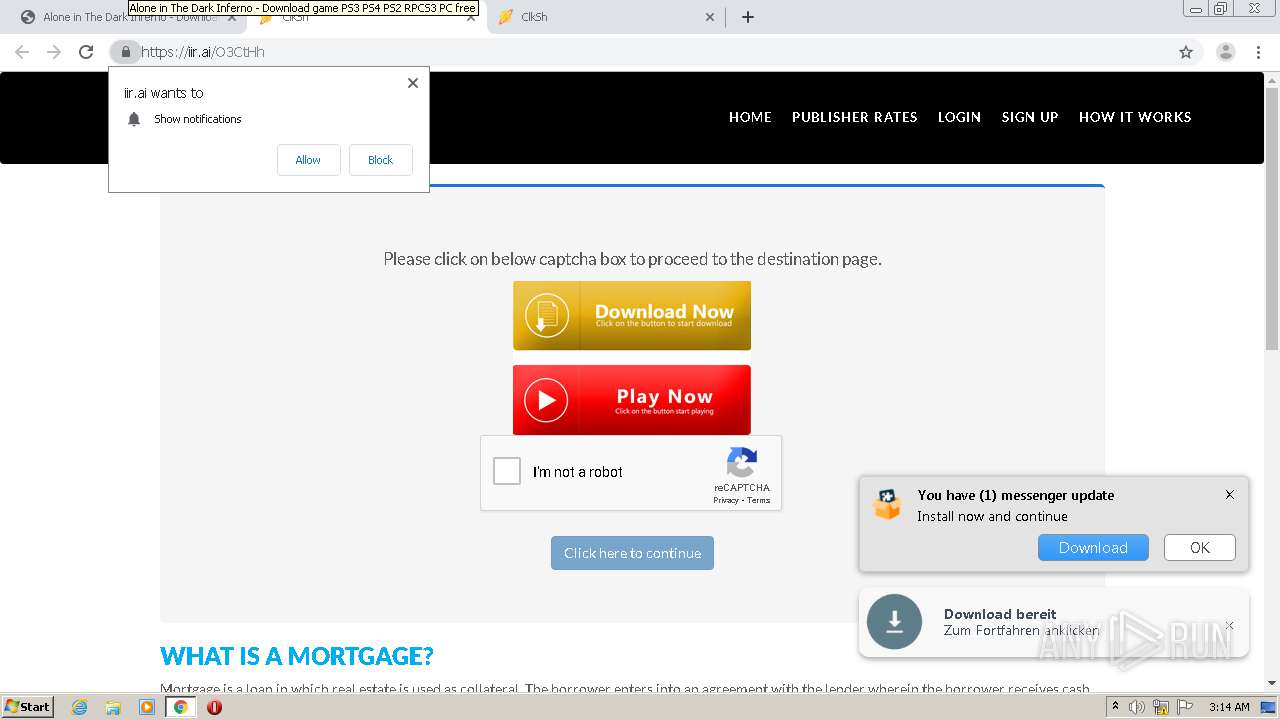The height and width of the screenshot is (720, 1280).
Task: Click the WHAT IS A MORTGAGE? heading
Action: [x=297, y=656]
